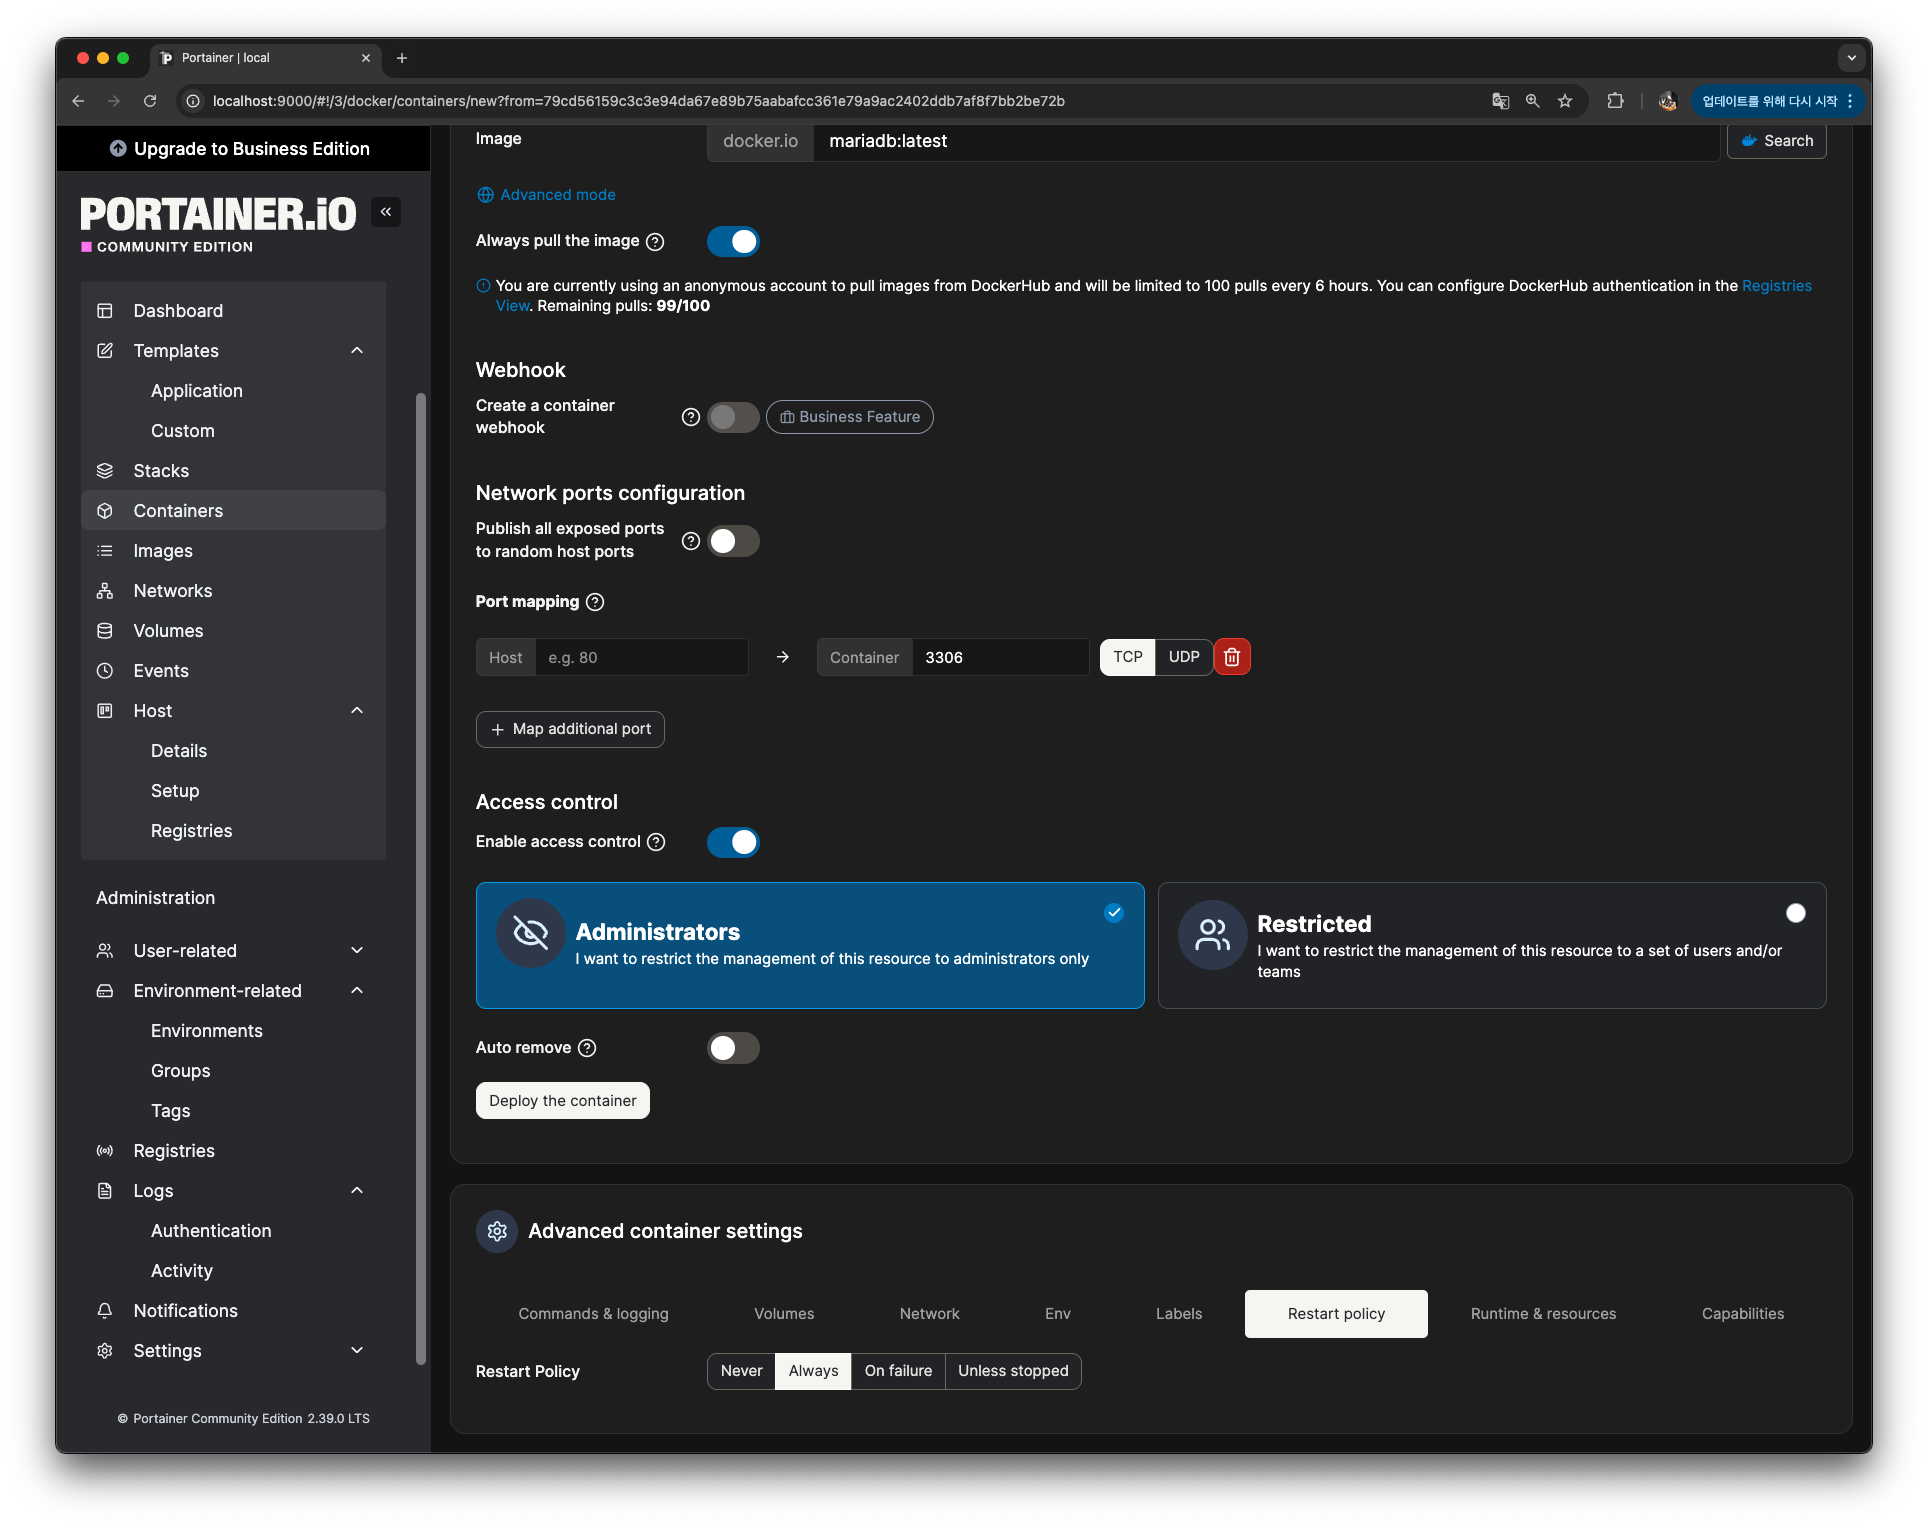Click the help icon next to Port mapping

595,602
